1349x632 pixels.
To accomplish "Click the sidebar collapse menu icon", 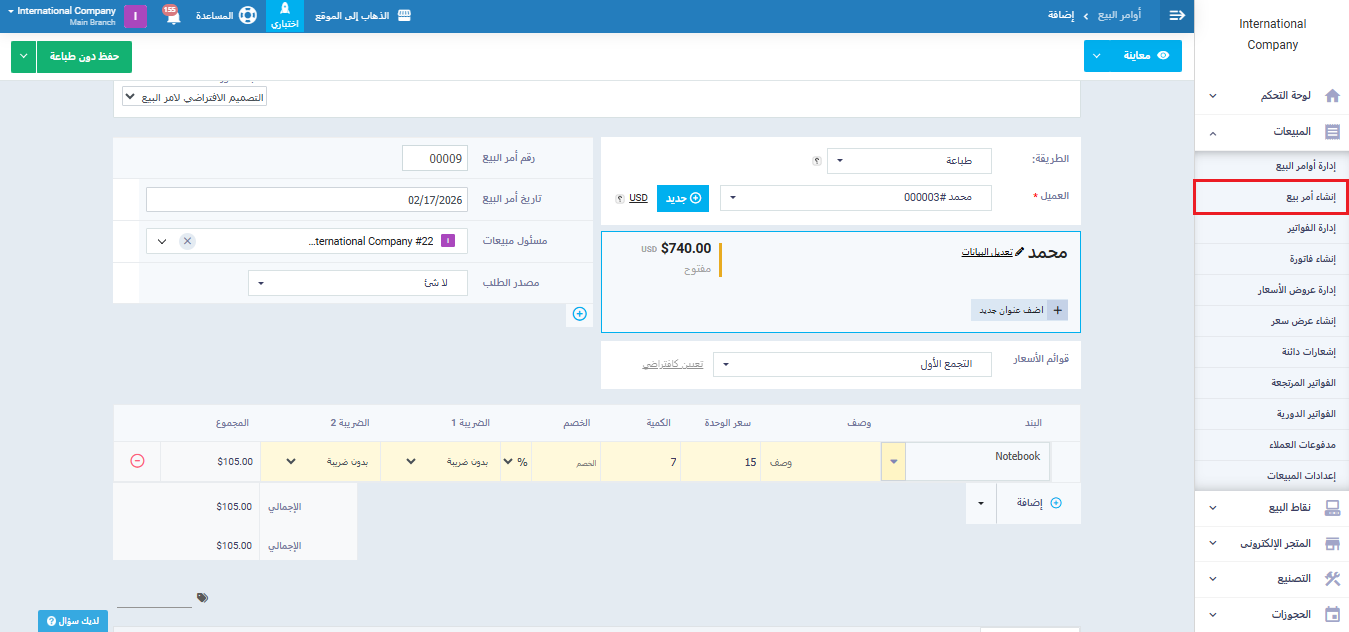I will click(x=1177, y=16).
